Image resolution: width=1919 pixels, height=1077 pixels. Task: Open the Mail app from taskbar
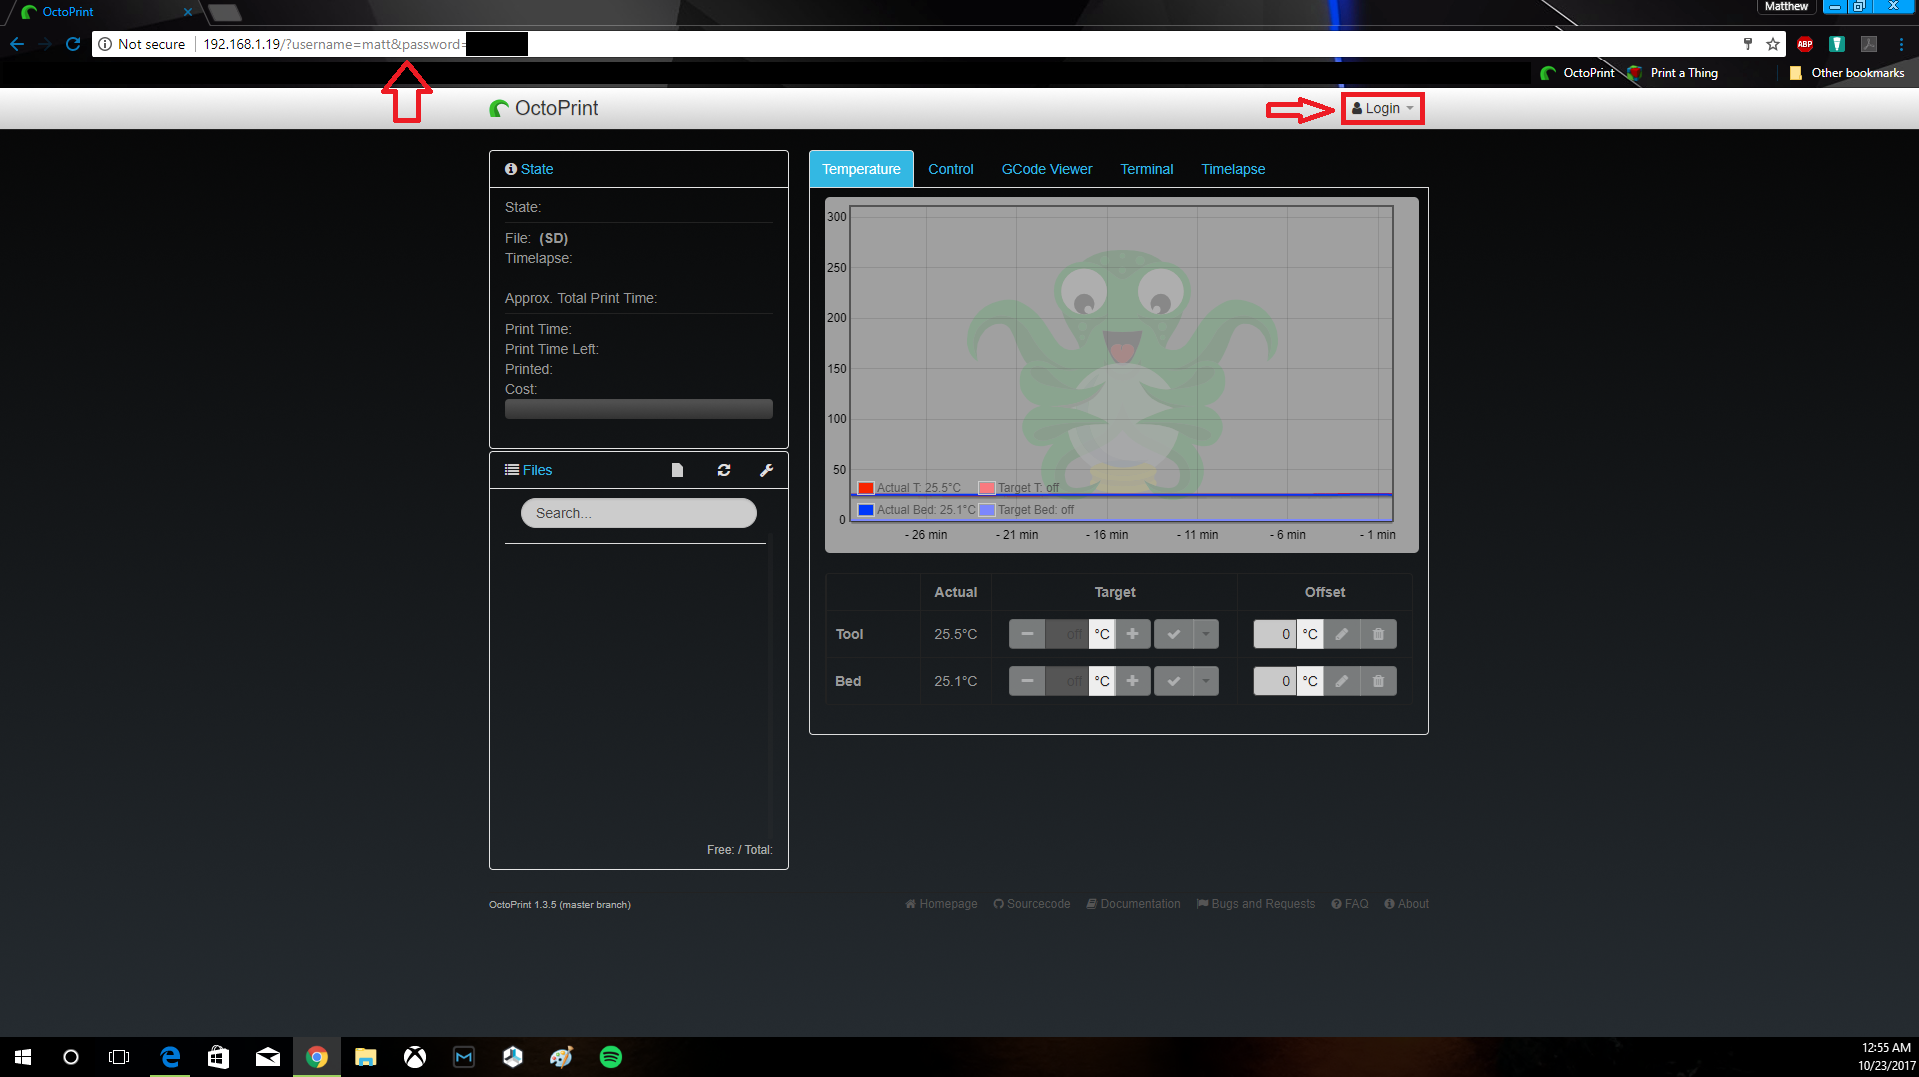[x=268, y=1057]
